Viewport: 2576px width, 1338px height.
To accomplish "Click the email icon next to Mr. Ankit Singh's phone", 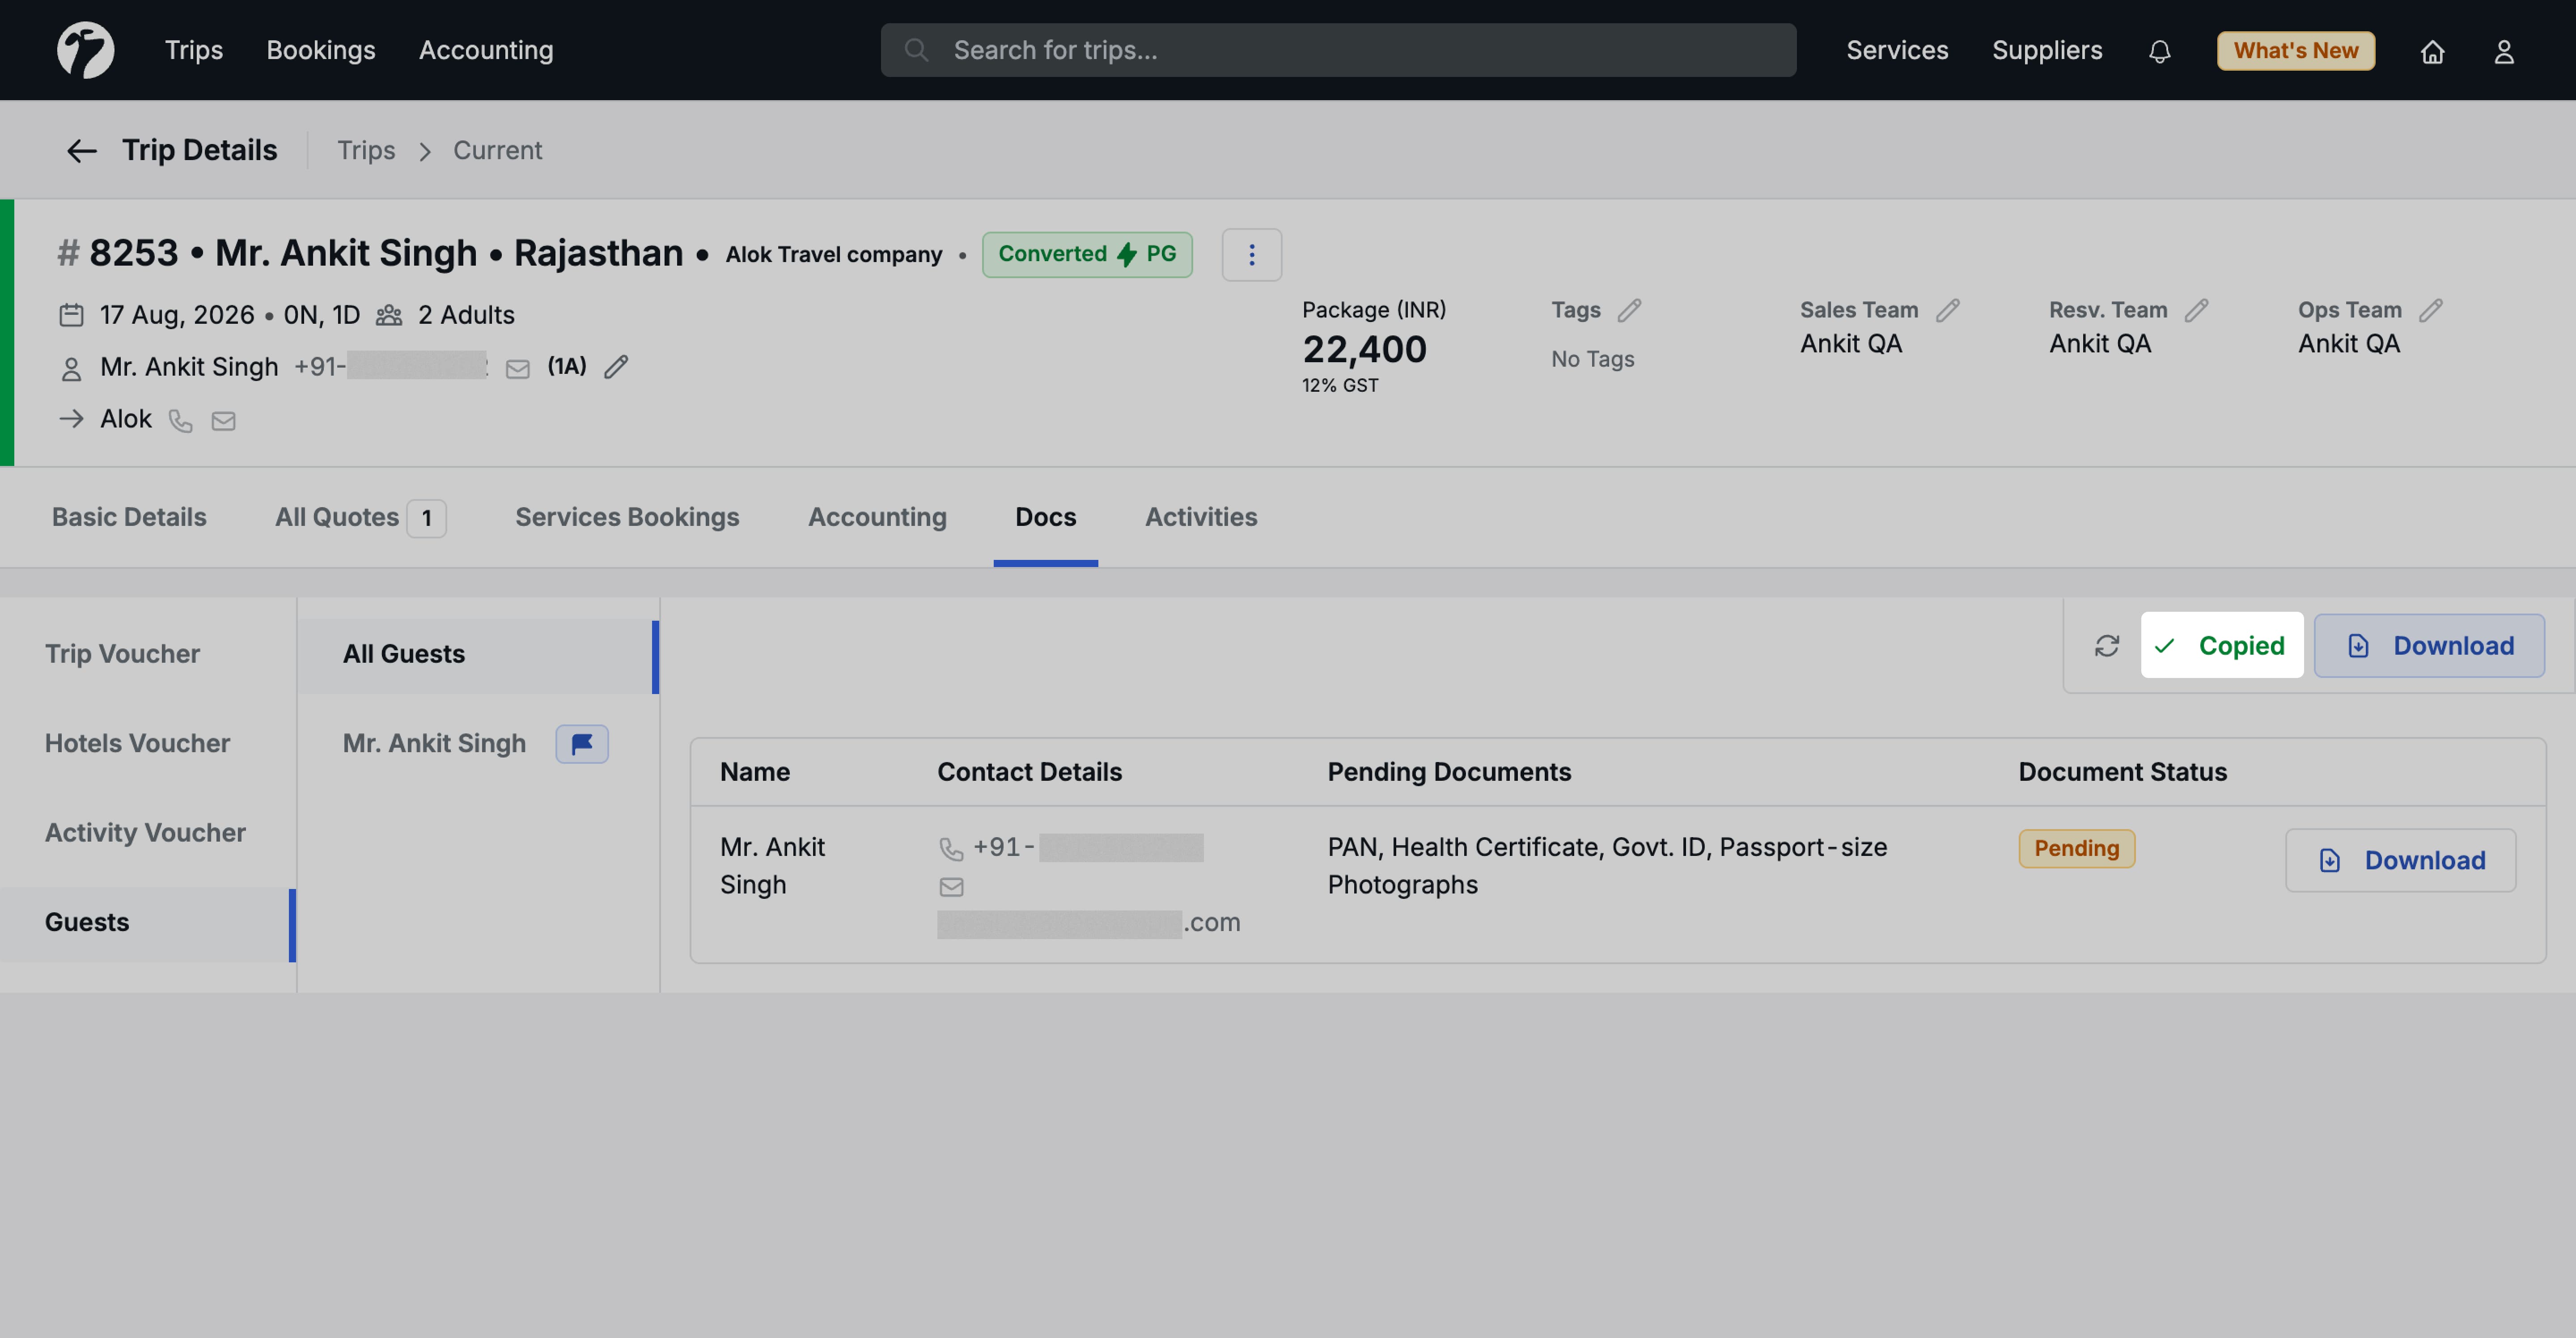I will point(517,369).
